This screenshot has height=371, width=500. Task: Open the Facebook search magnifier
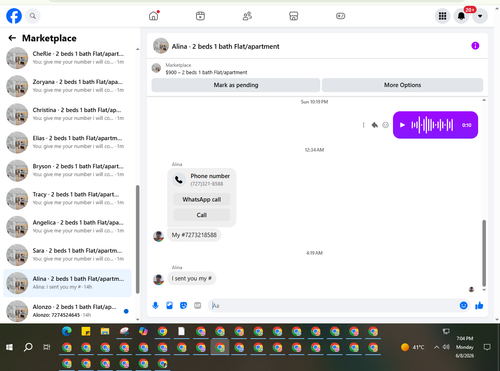pyautogui.click(x=33, y=16)
